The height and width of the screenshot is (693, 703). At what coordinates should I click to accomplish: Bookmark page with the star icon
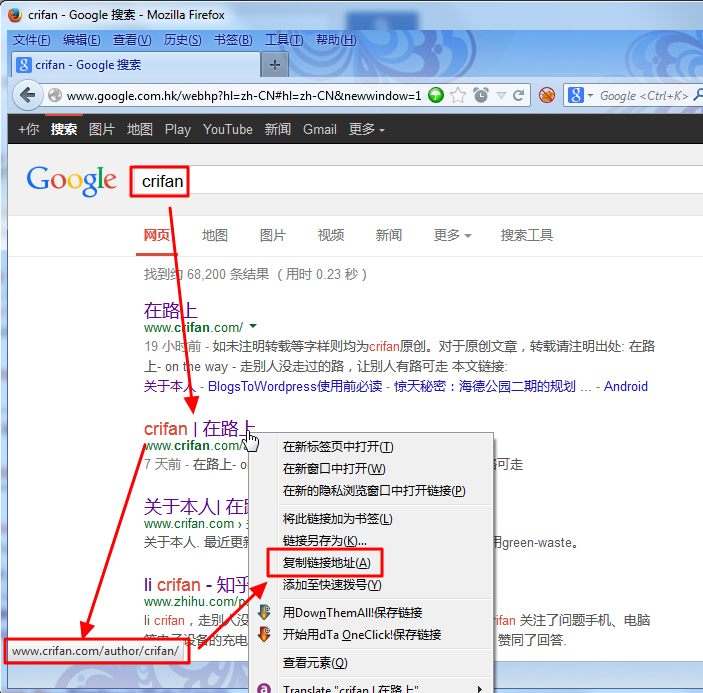pyautogui.click(x=458, y=95)
